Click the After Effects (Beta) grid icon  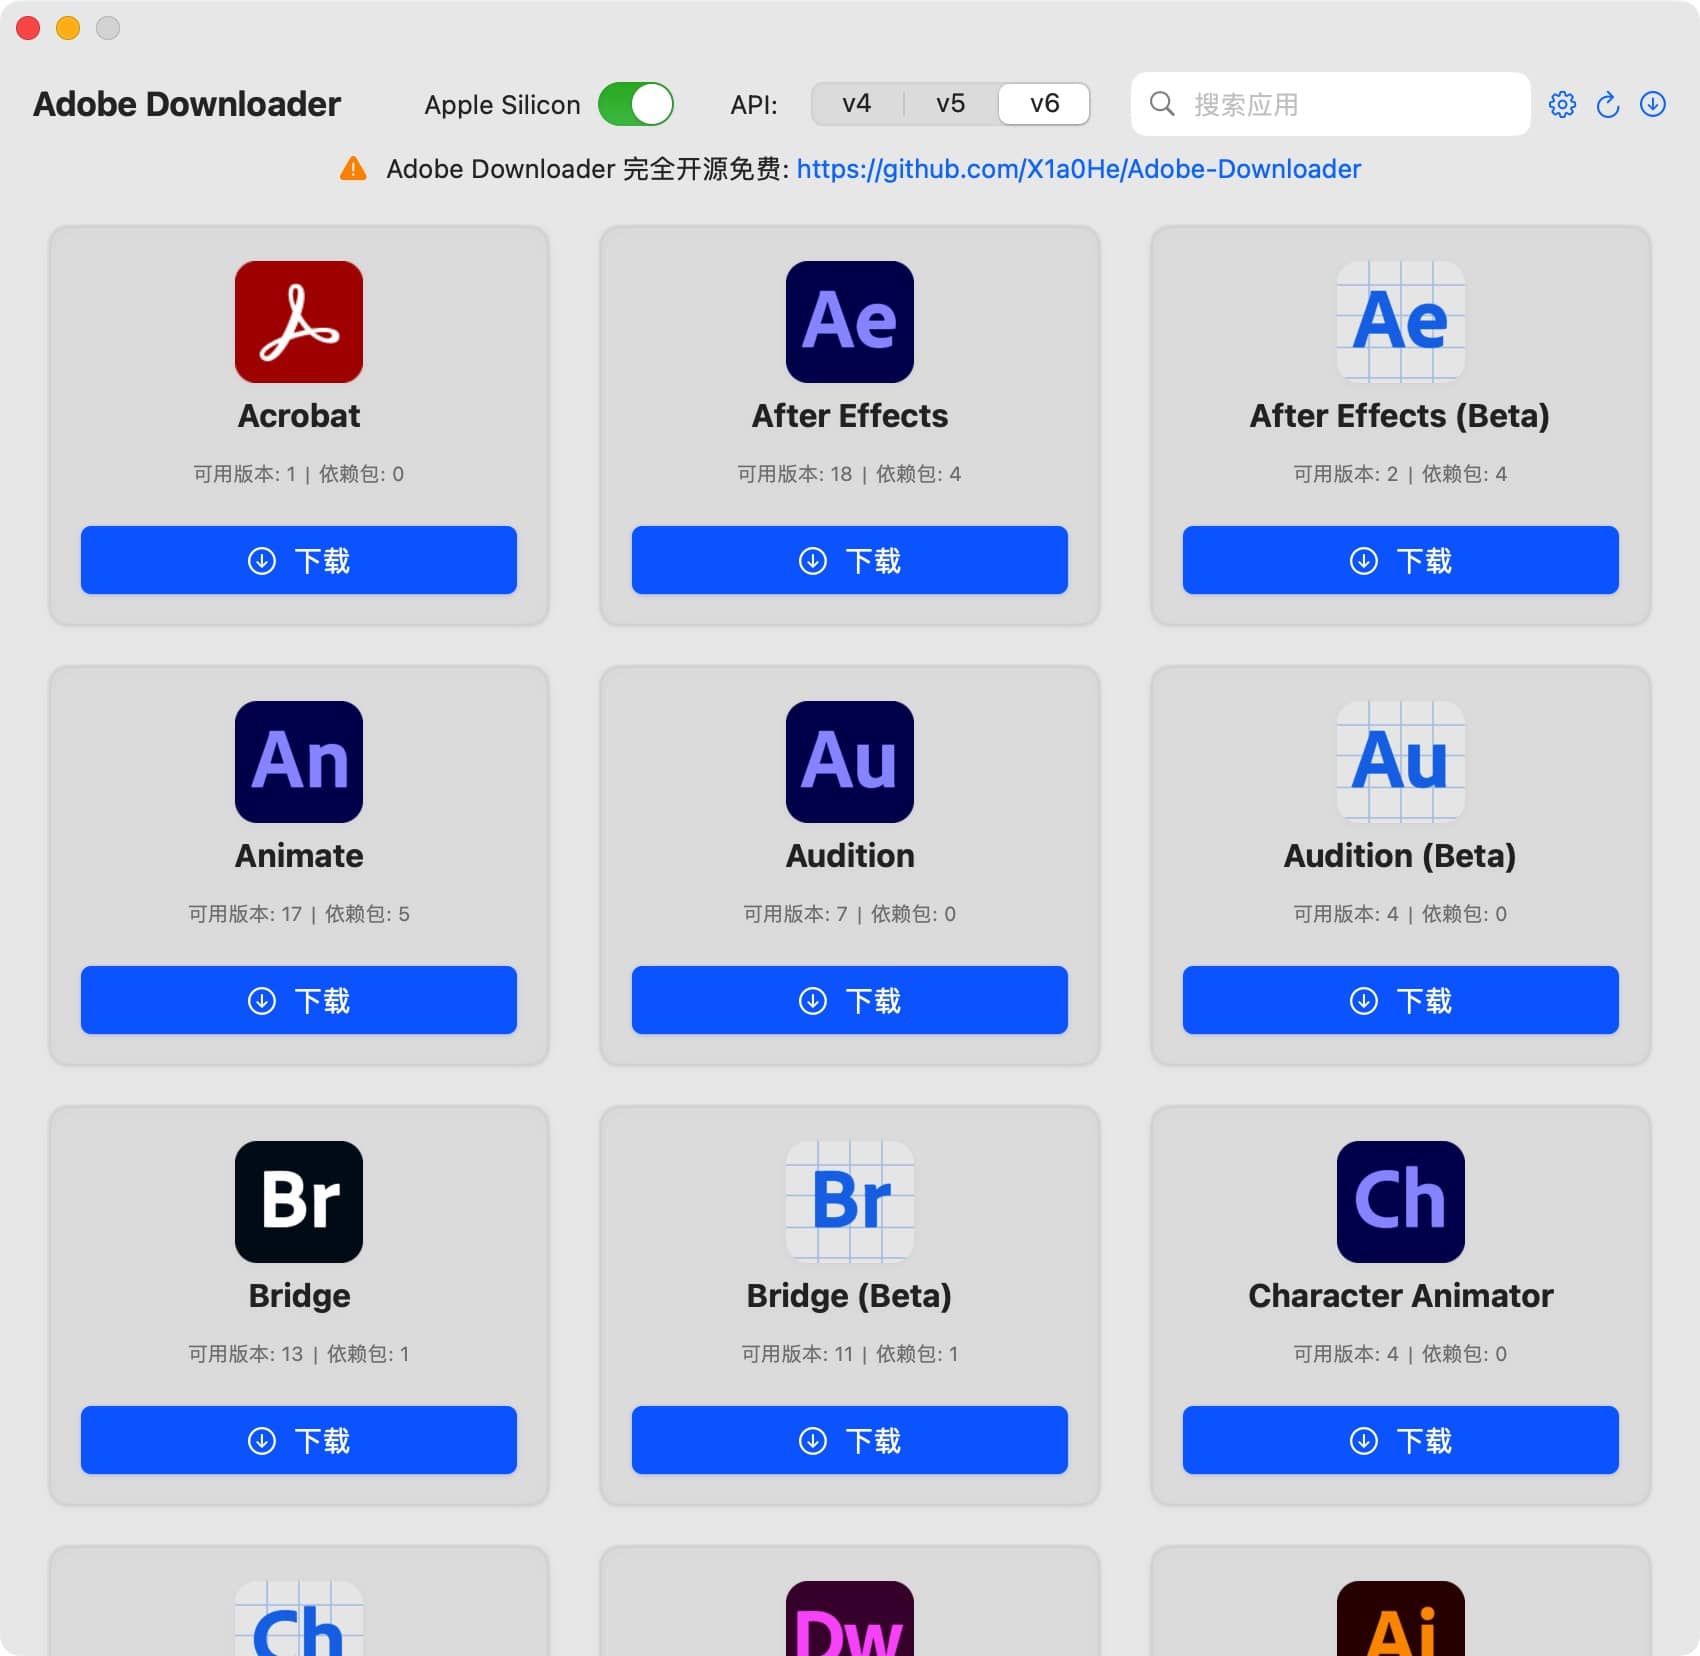pyautogui.click(x=1400, y=321)
